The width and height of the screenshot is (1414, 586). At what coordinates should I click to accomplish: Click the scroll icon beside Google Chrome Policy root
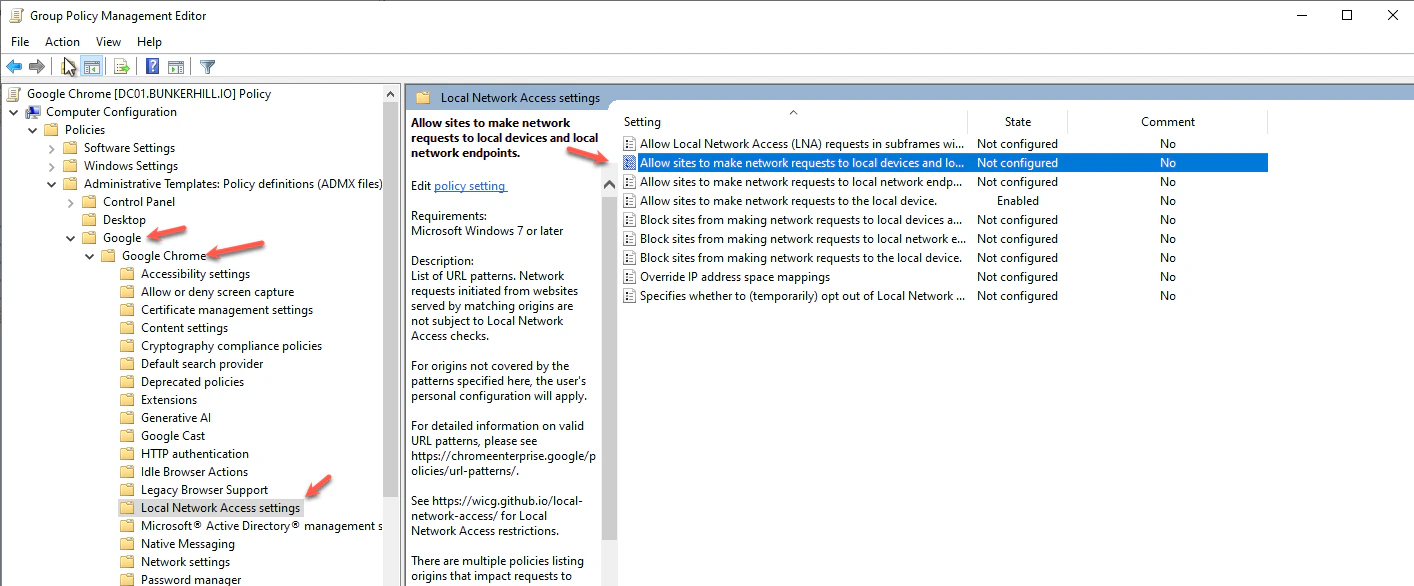click(14, 94)
